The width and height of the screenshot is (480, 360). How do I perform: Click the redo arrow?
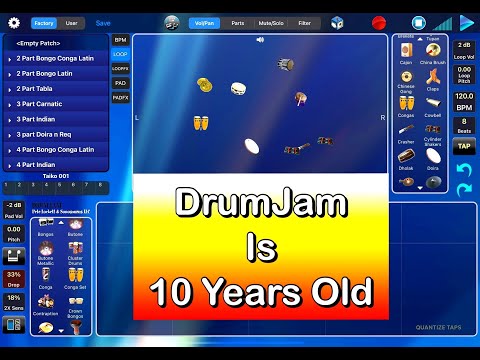464,189
